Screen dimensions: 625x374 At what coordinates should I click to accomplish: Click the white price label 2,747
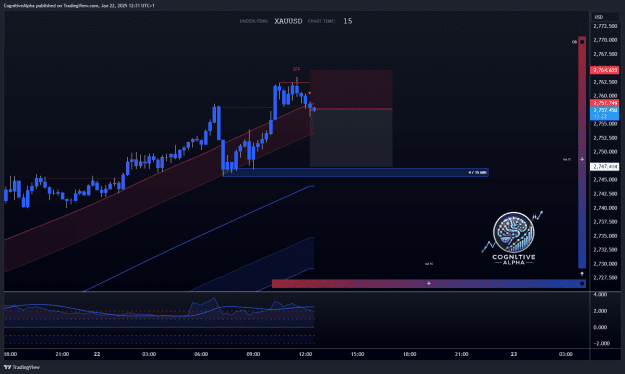[x=604, y=167]
